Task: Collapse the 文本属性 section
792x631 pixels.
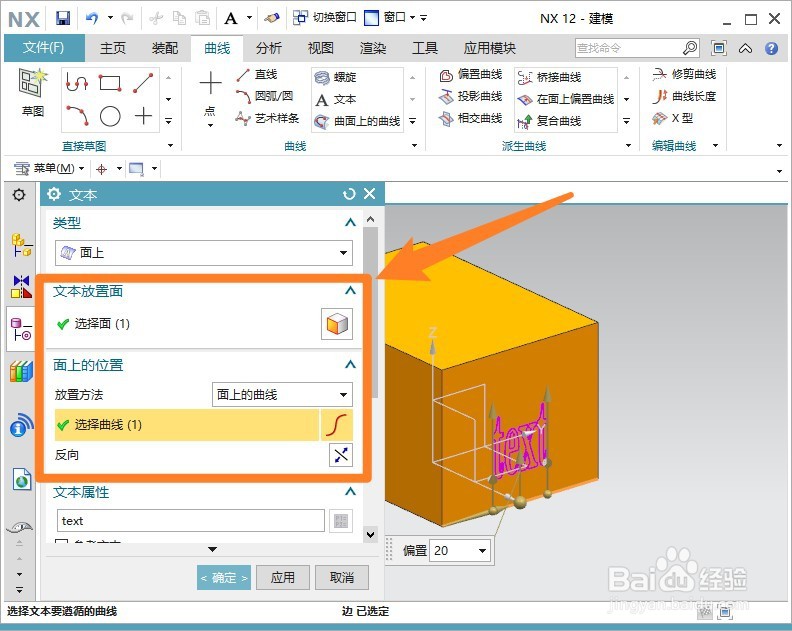Action: click(x=350, y=491)
